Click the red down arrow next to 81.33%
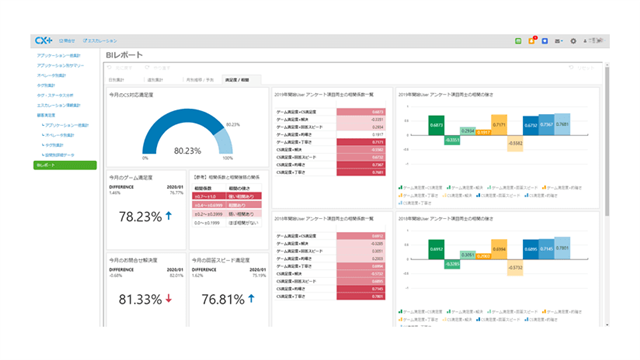640x360 pixels. coord(169,299)
